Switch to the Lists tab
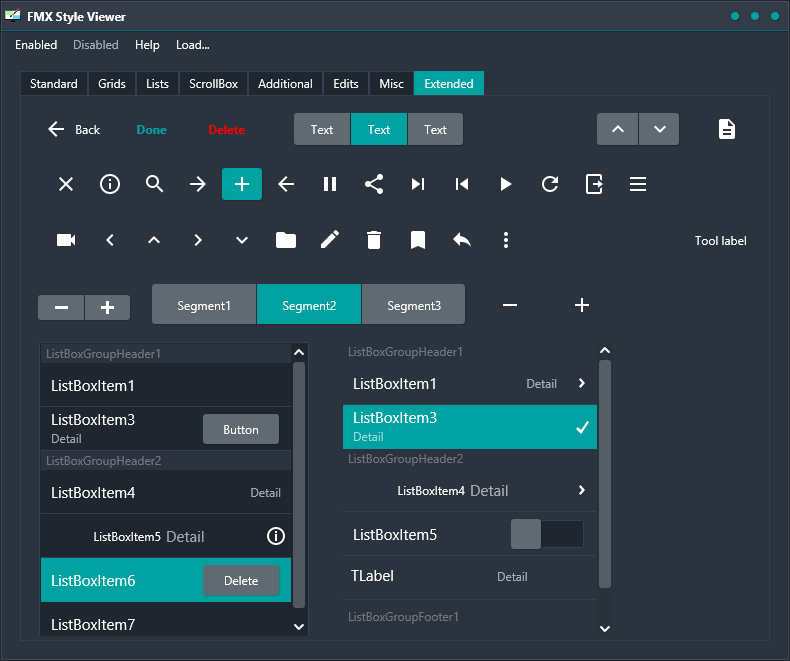This screenshot has width=790, height=661. click(x=157, y=84)
